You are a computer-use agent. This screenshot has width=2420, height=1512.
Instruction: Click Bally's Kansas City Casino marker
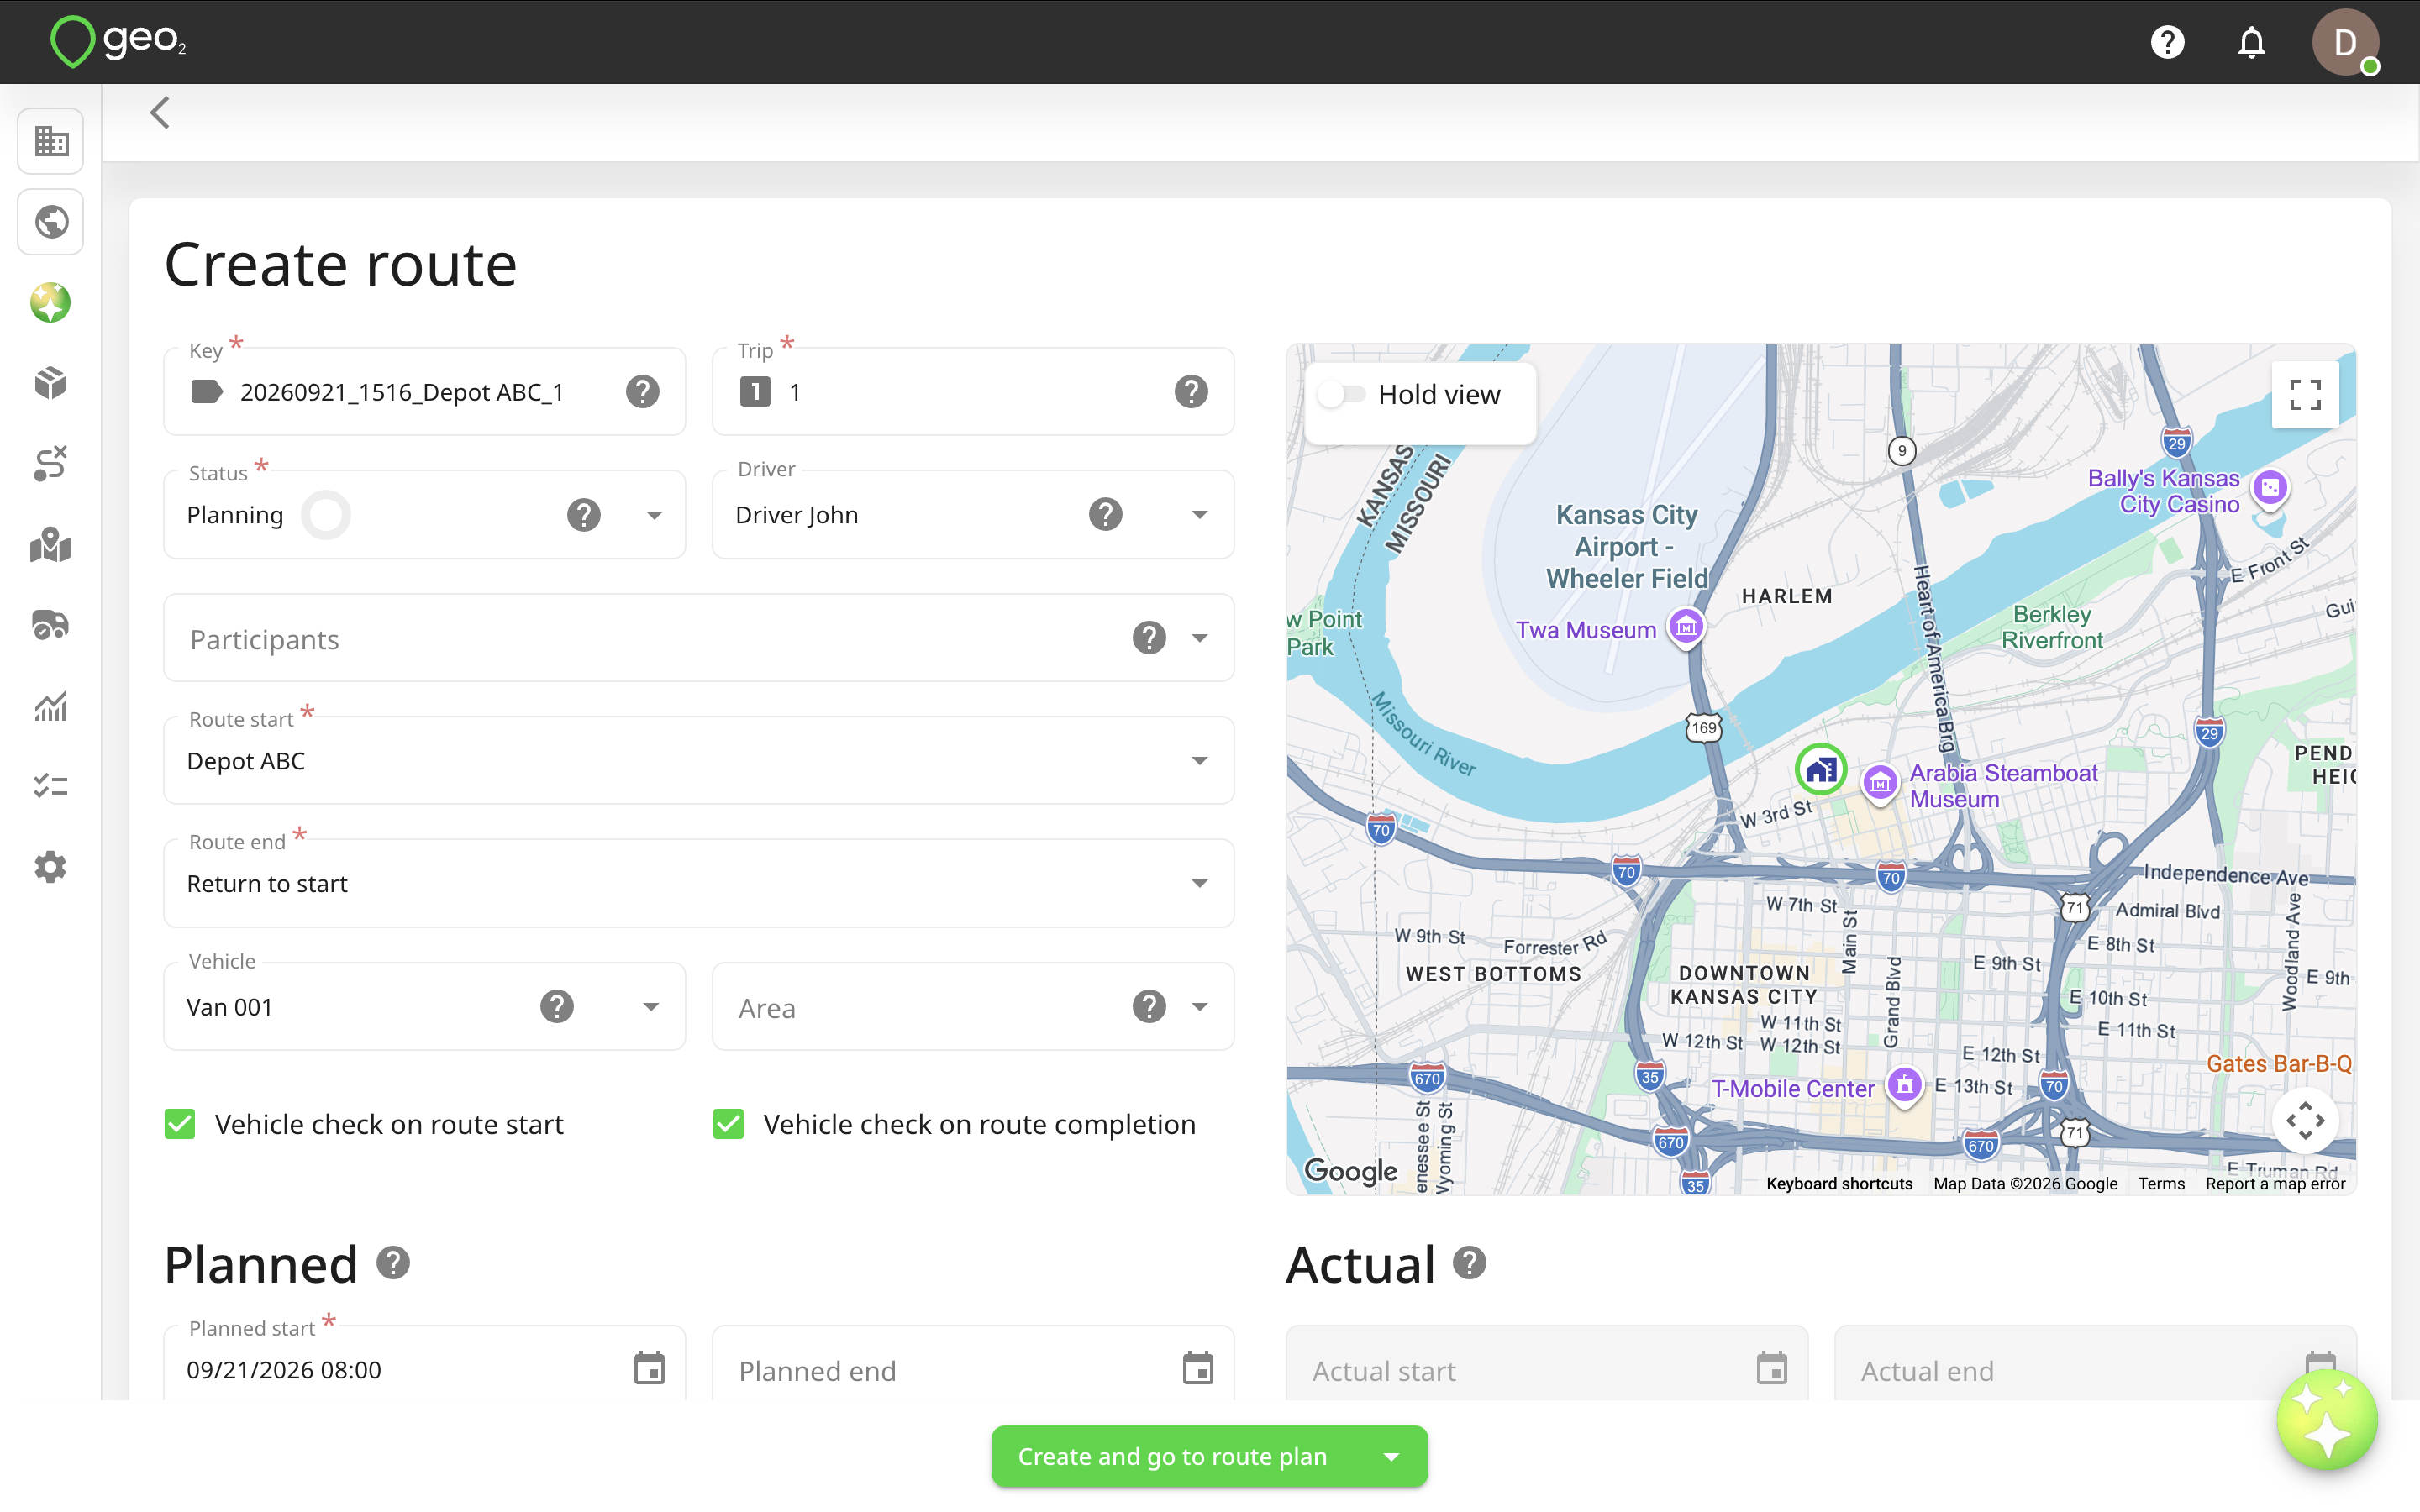pyautogui.click(x=2269, y=489)
